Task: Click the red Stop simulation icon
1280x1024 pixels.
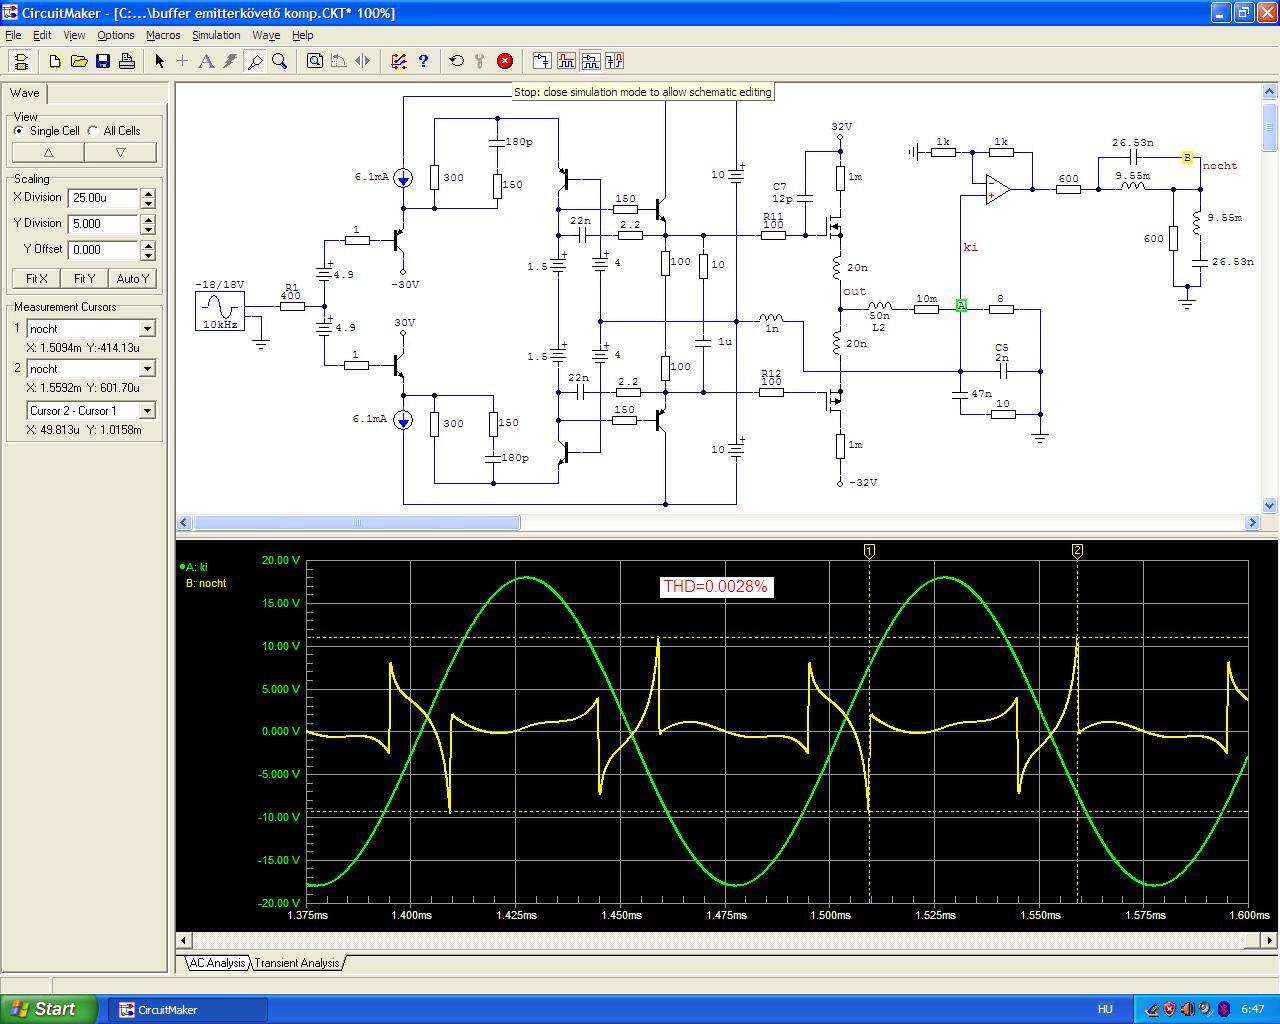Action: 505,61
